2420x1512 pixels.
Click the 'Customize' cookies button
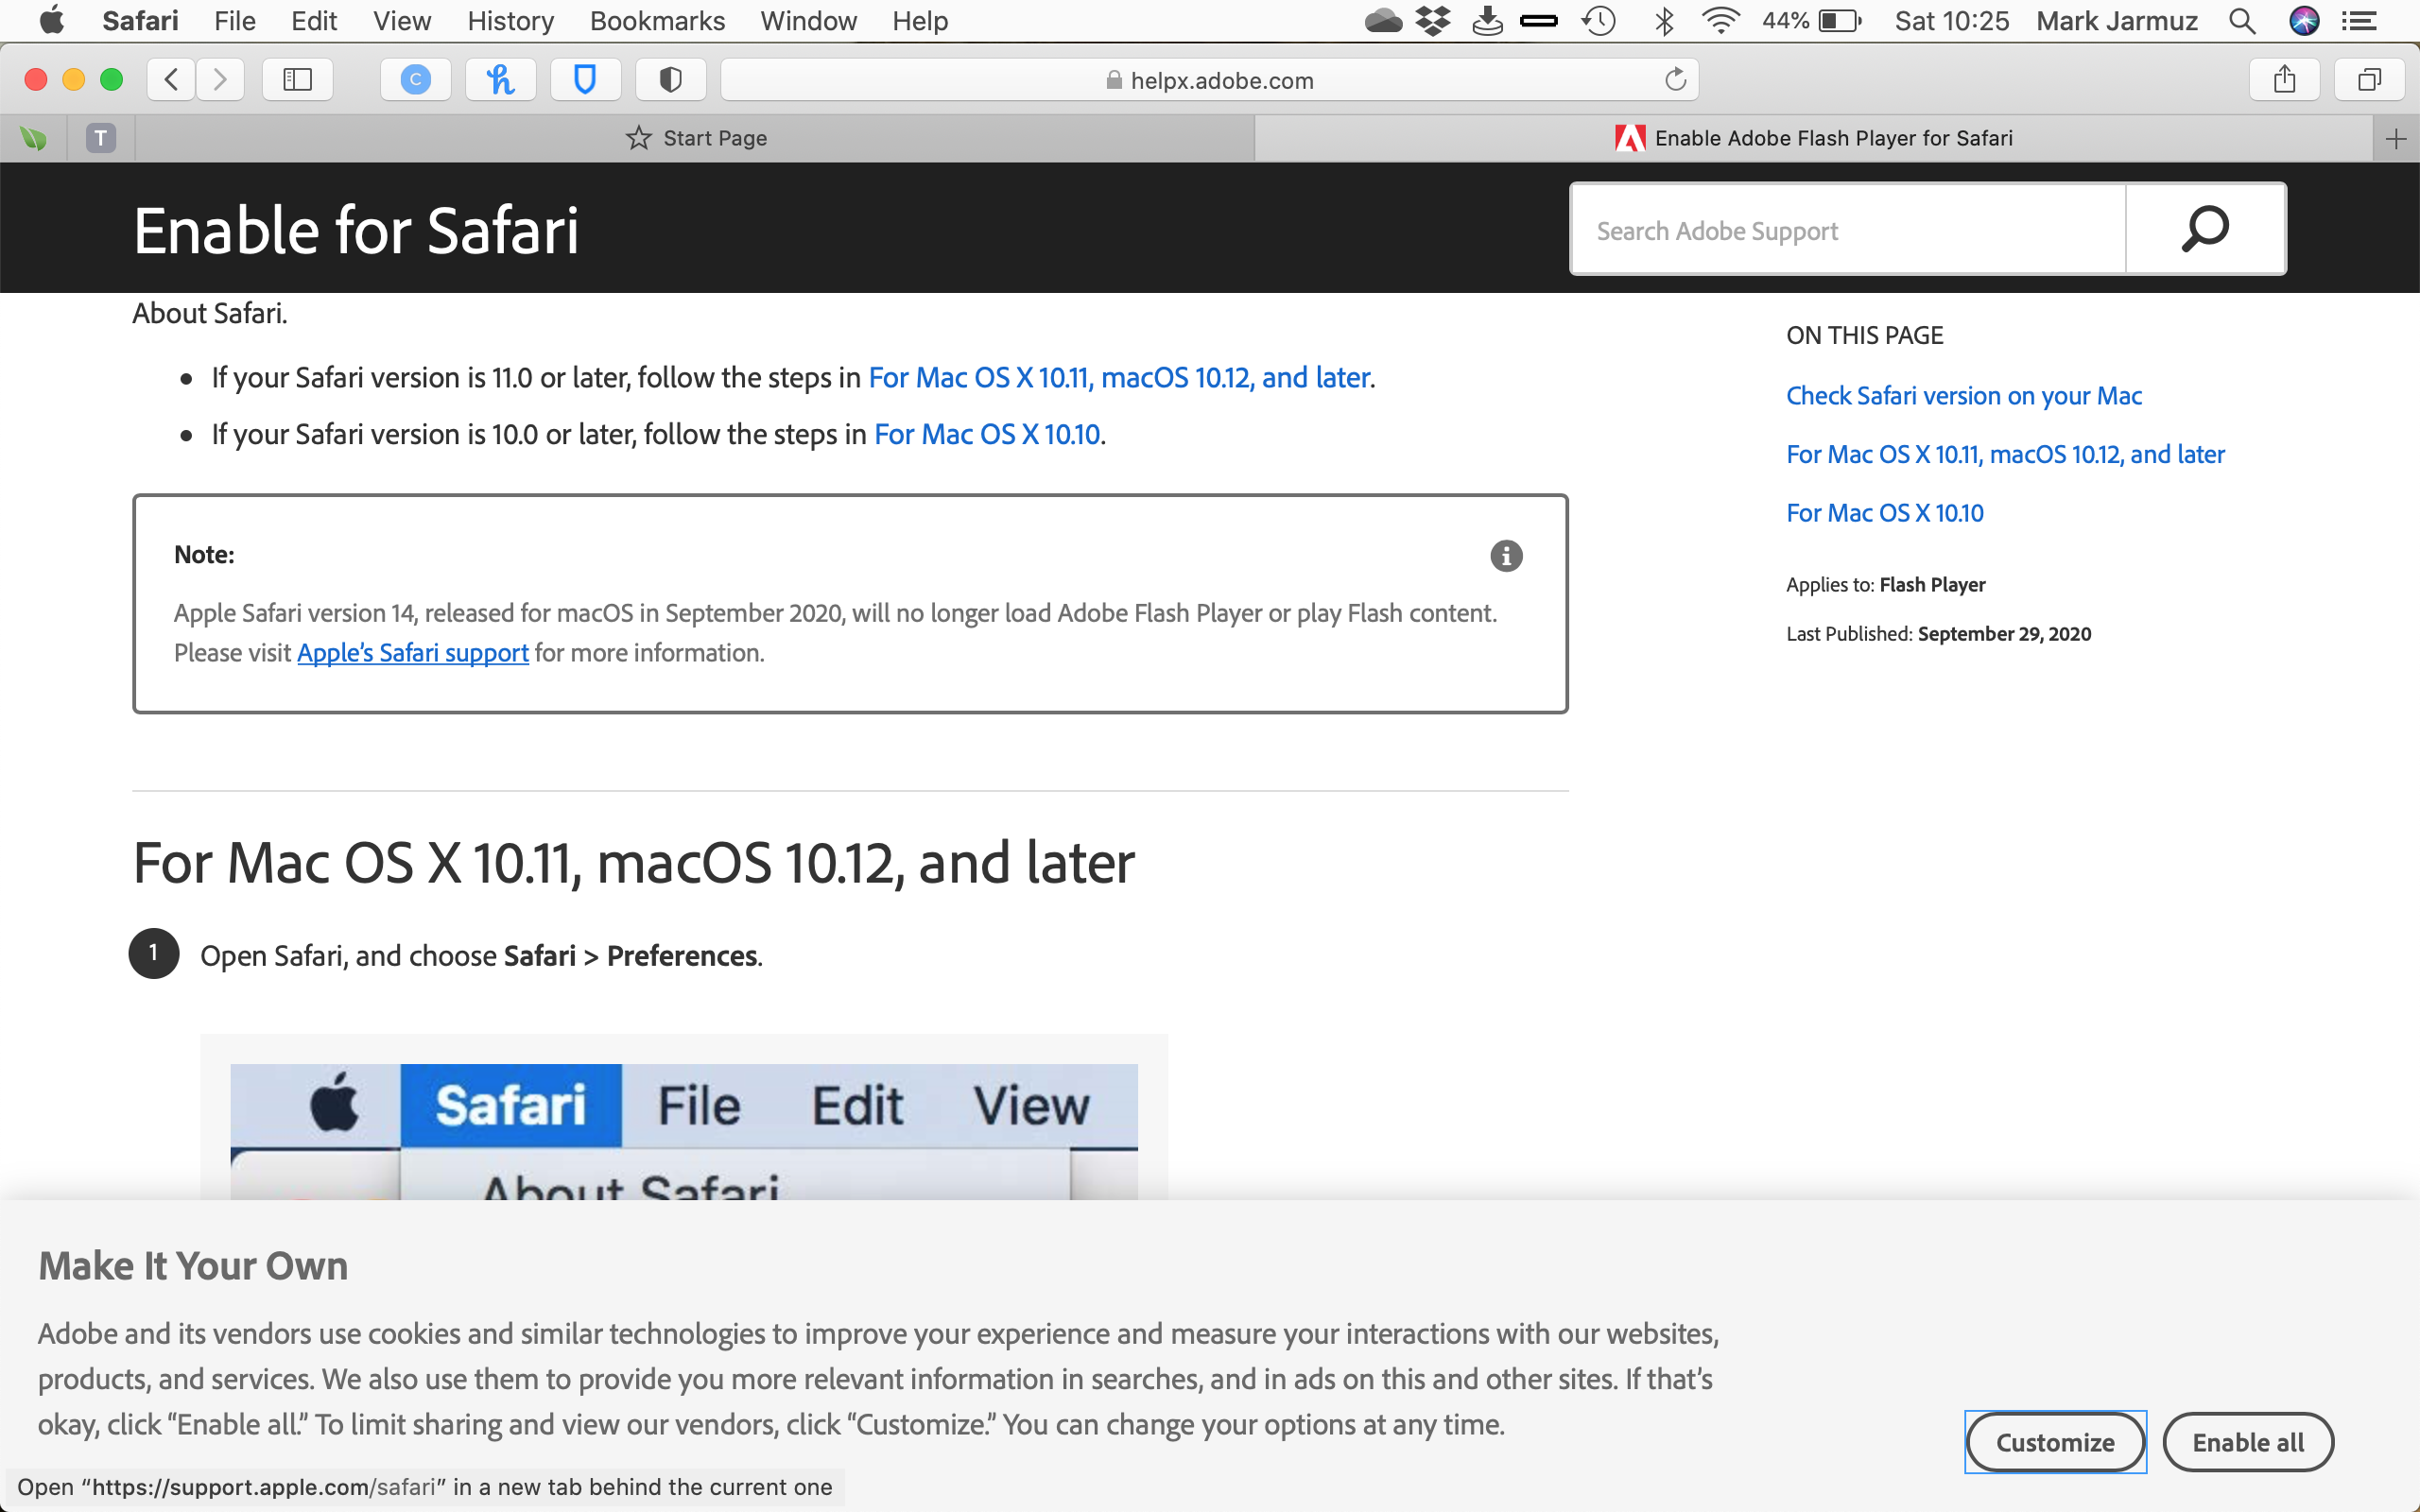click(x=2056, y=1442)
